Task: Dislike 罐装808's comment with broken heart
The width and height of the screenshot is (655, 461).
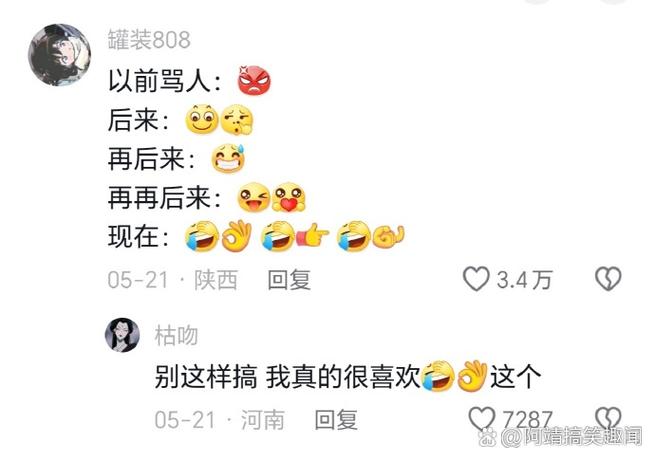Action: click(608, 279)
